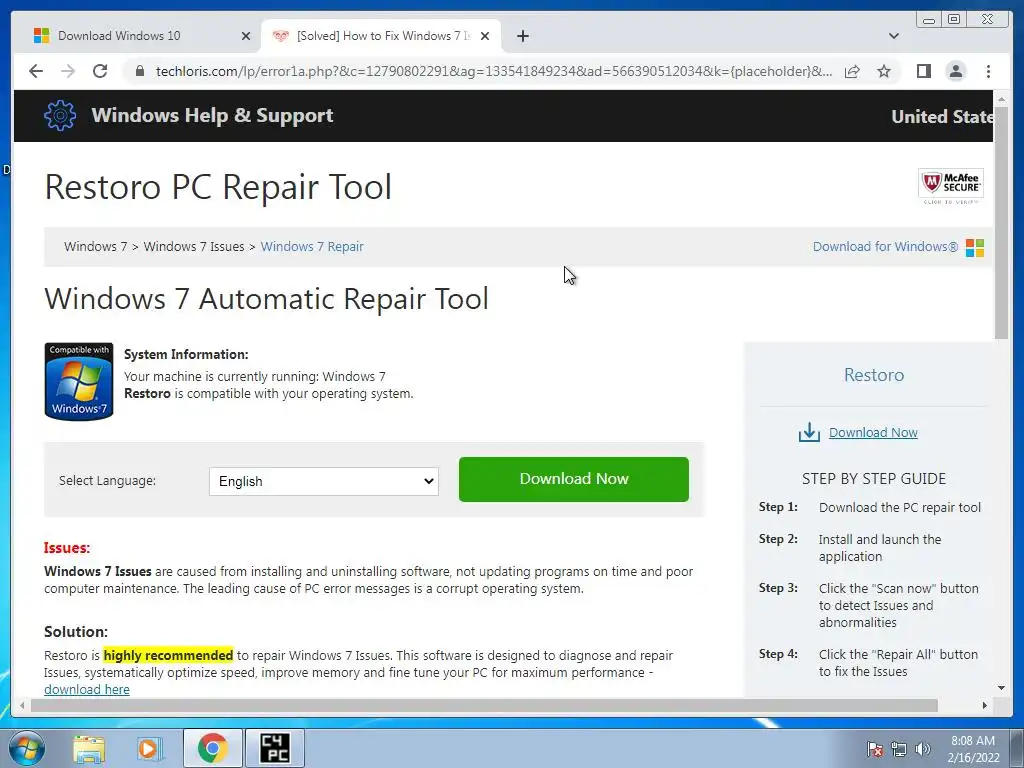Click the scroll left arrow at the bottom

(x=22, y=705)
